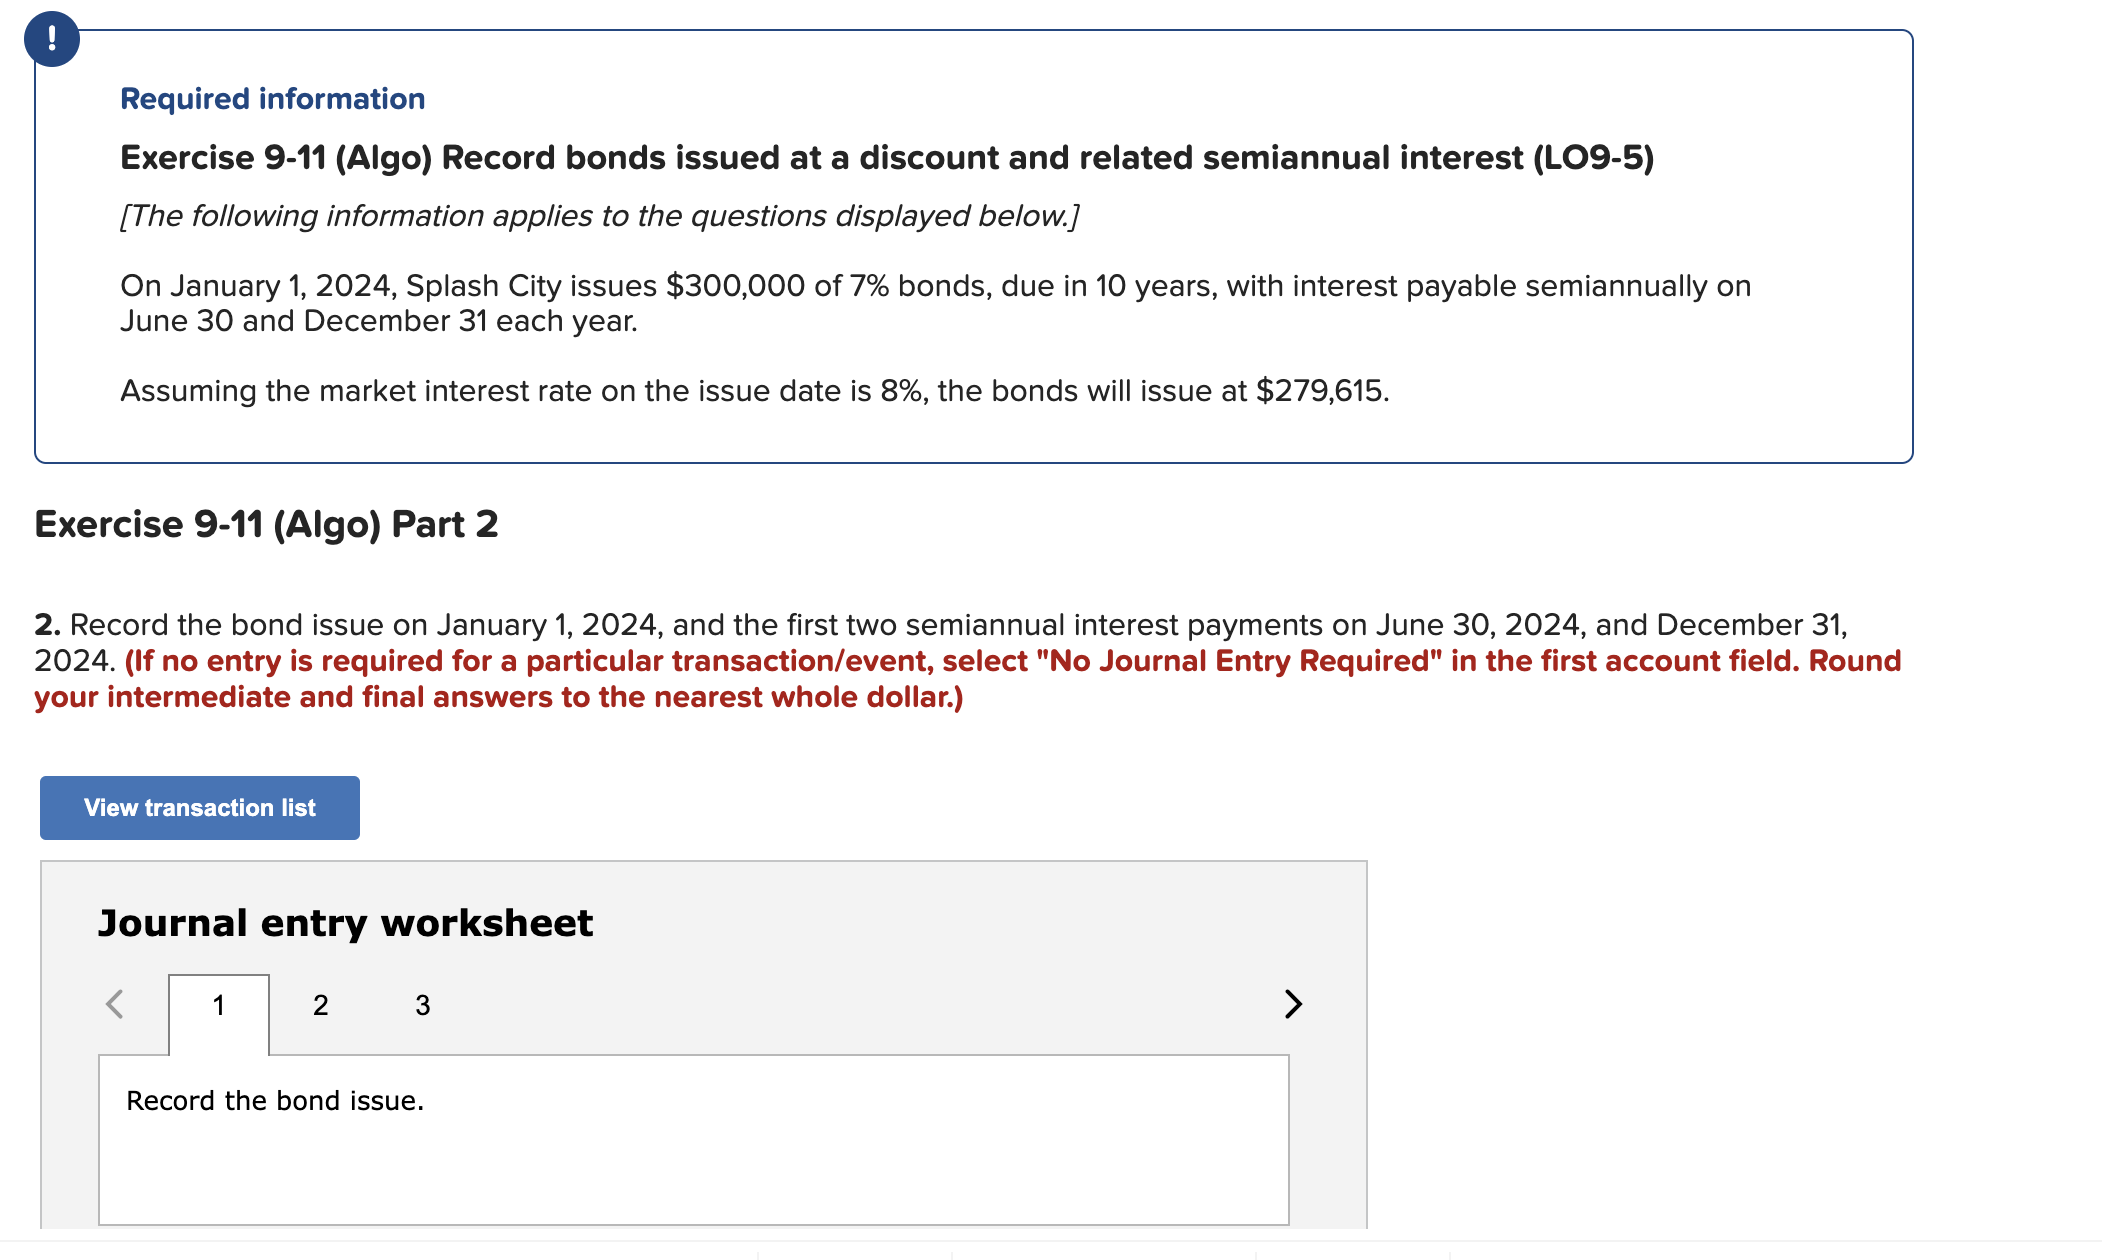Select journal entry tab 2
The width and height of the screenshot is (2102, 1260).
click(x=320, y=1005)
